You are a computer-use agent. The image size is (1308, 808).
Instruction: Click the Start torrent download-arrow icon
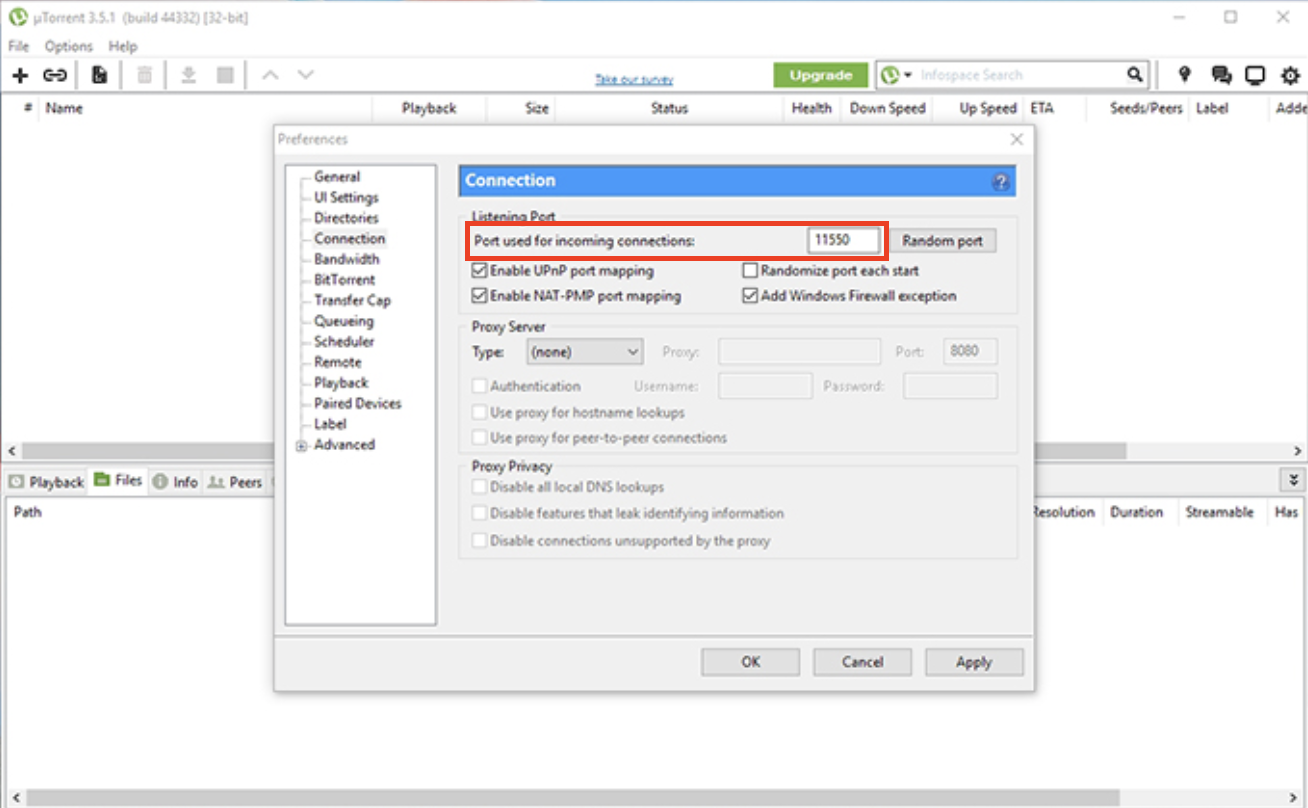click(189, 75)
